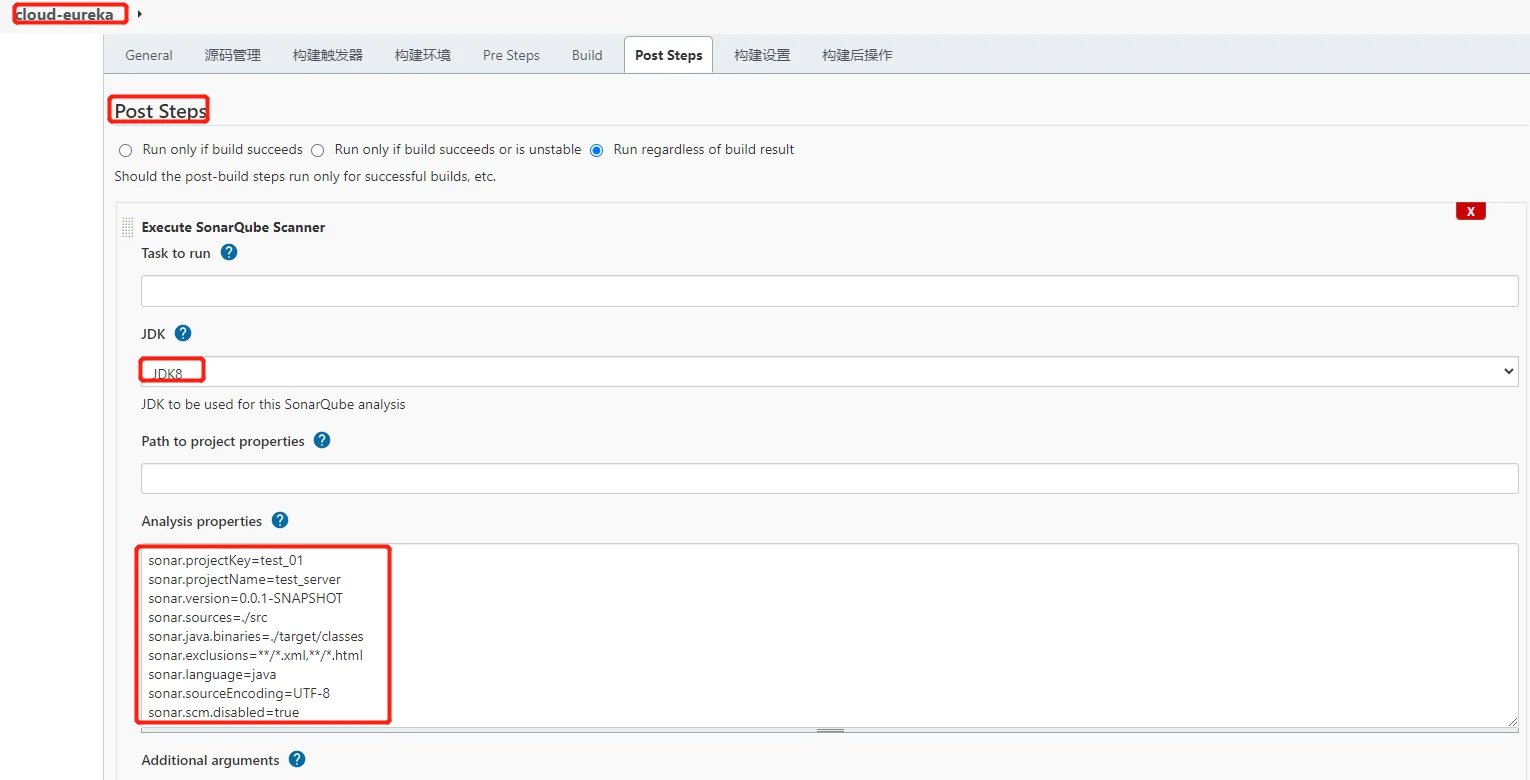The width and height of the screenshot is (1530, 780).
Task: Open help for Task to run
Action: (229, 253)
